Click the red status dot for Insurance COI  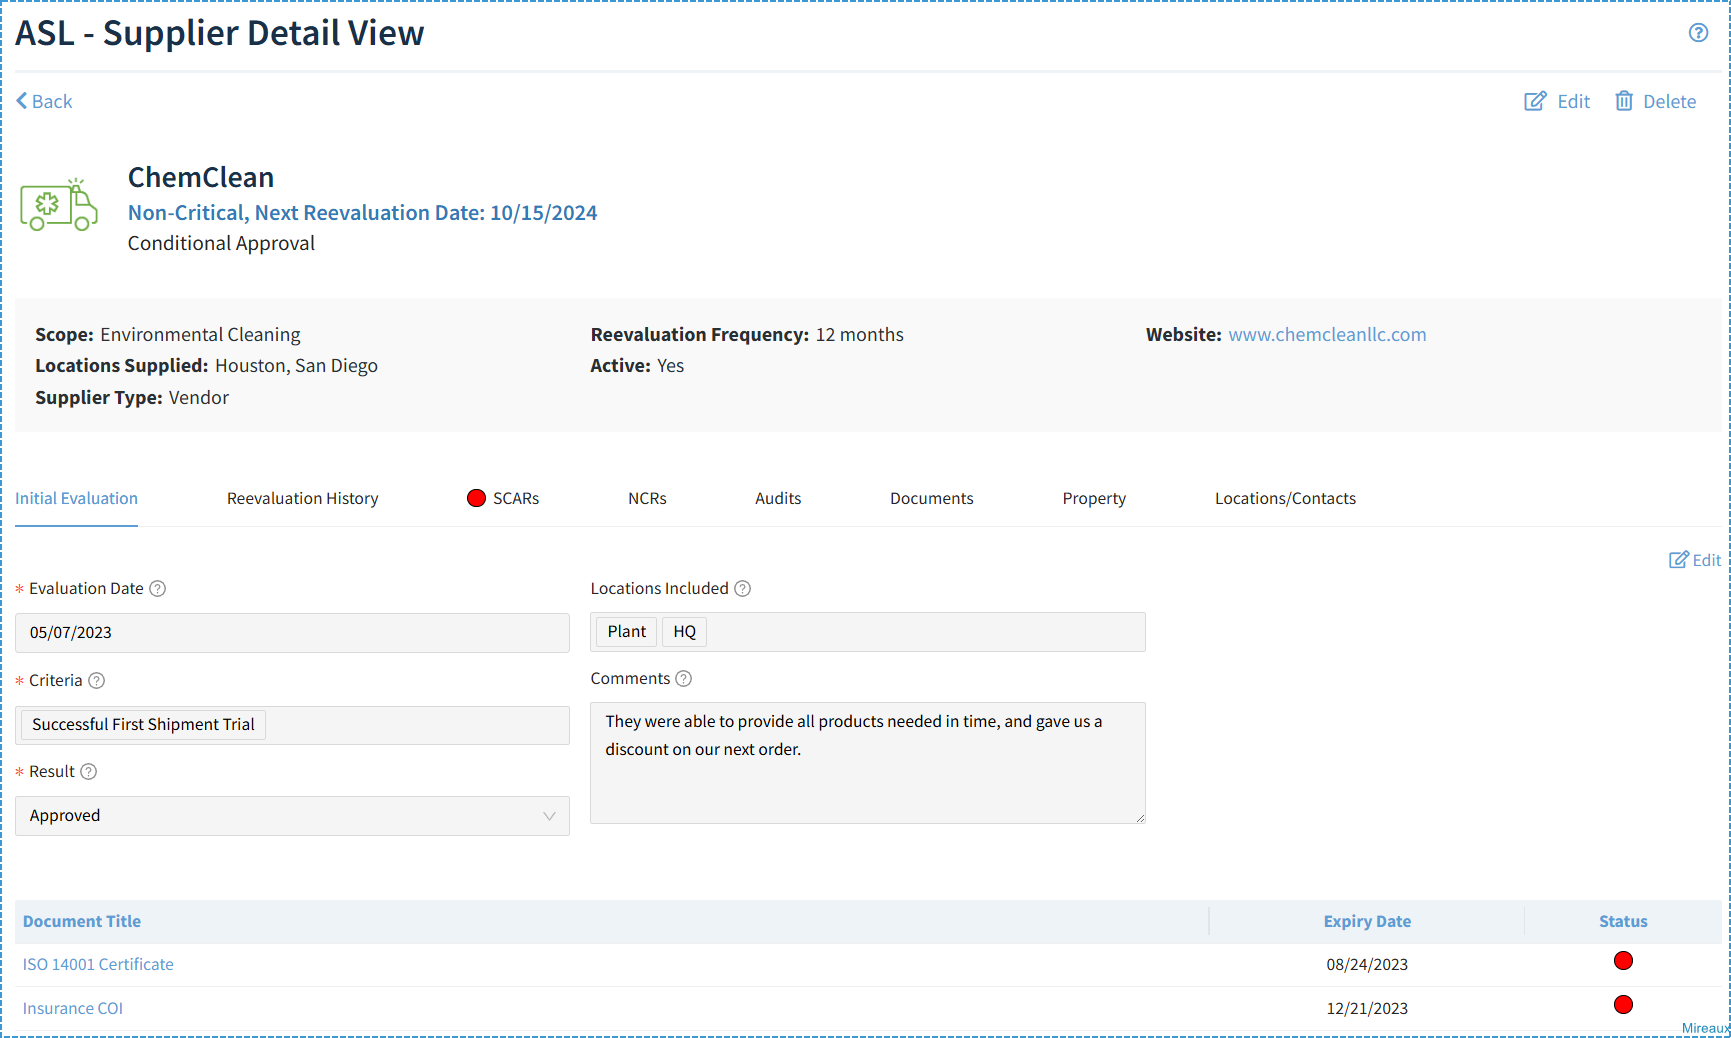coord(1623,1005)
